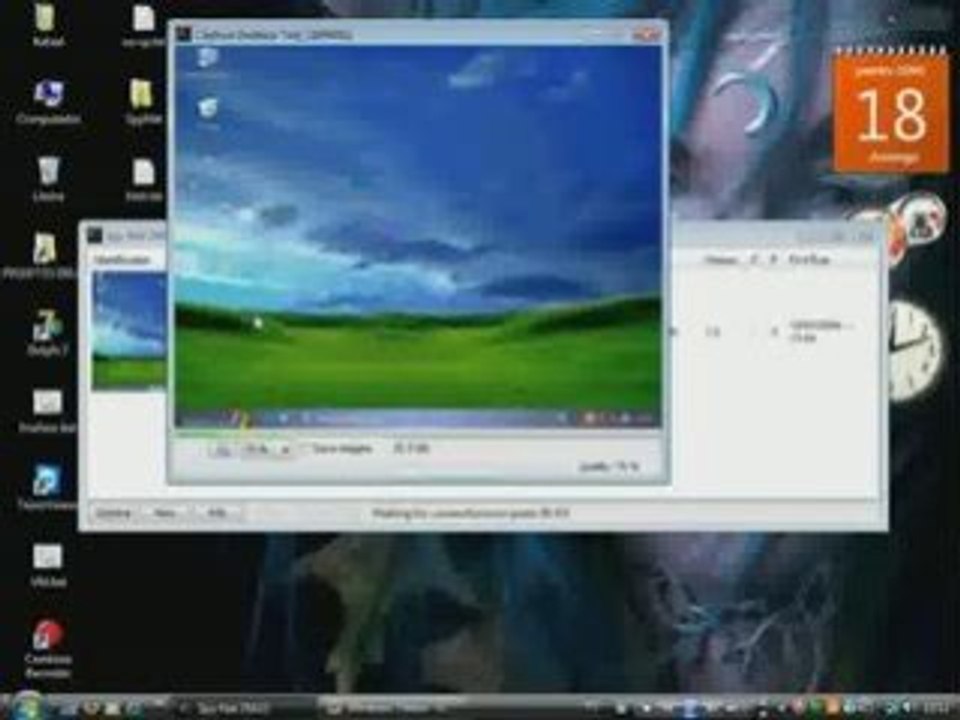Open the interval dropdown in remote desktop window
The height and width of the screenshot is (720, 960).
[x=267, y=449]
